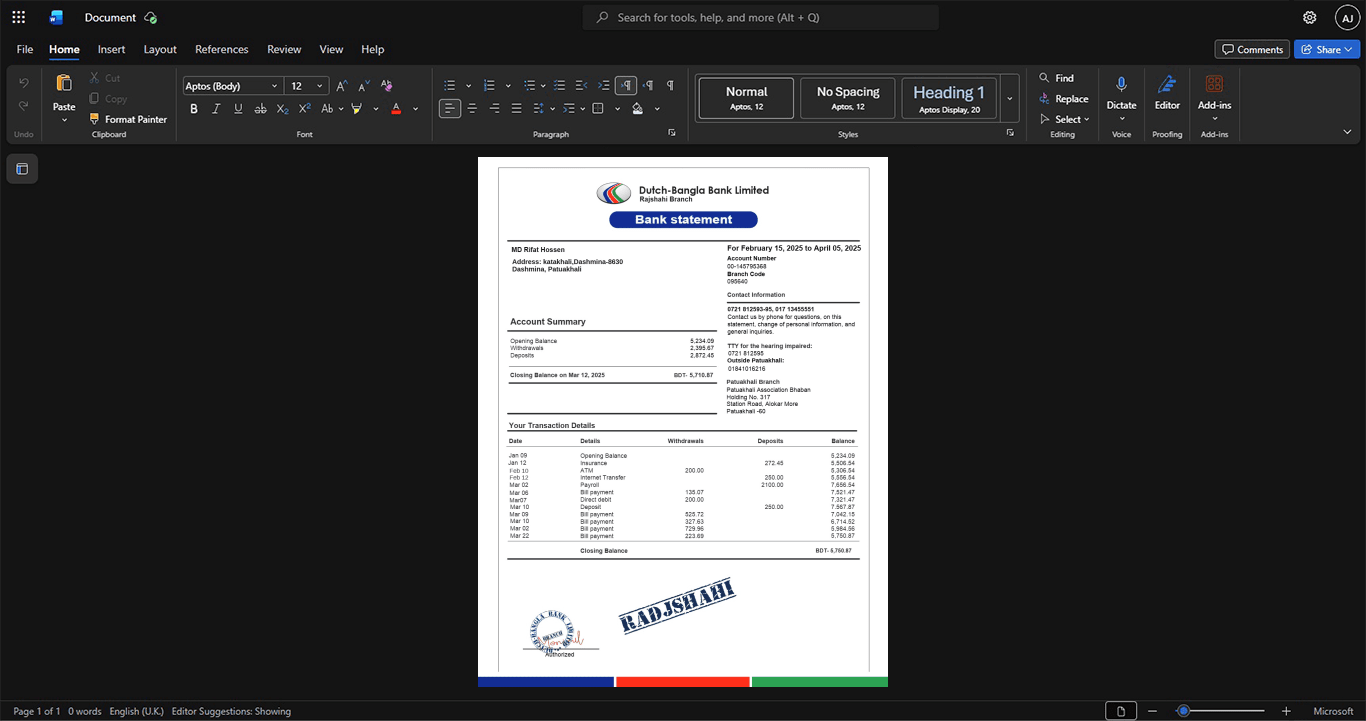Image resolution: width=1366 pixels, height=721 pixels.
Task: Open Settings gear in title bar
Action: 1310,17
